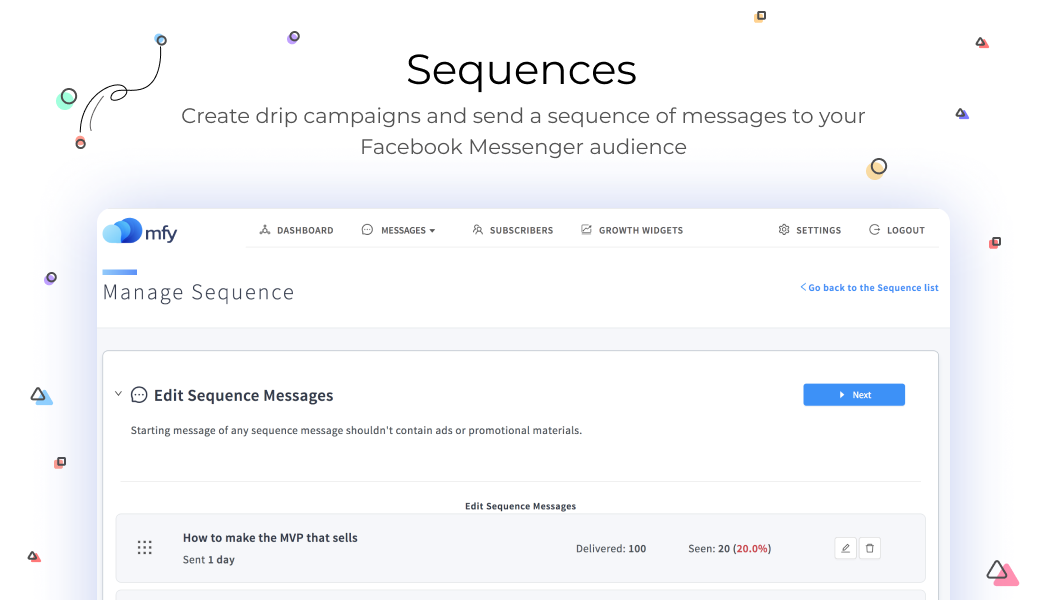
Task: Click the Dashboard nav icon
Action: 265,230
